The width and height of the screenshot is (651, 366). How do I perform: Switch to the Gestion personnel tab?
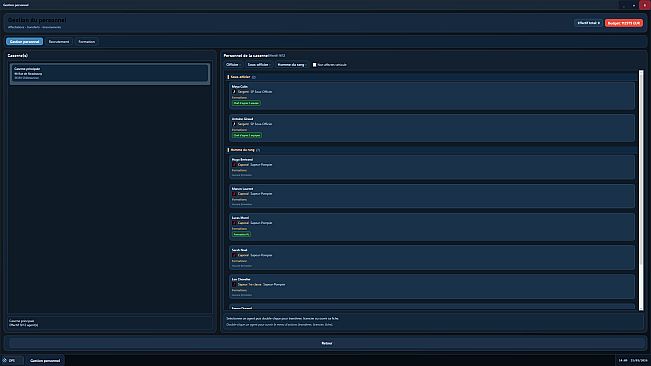tap(24, 41)
